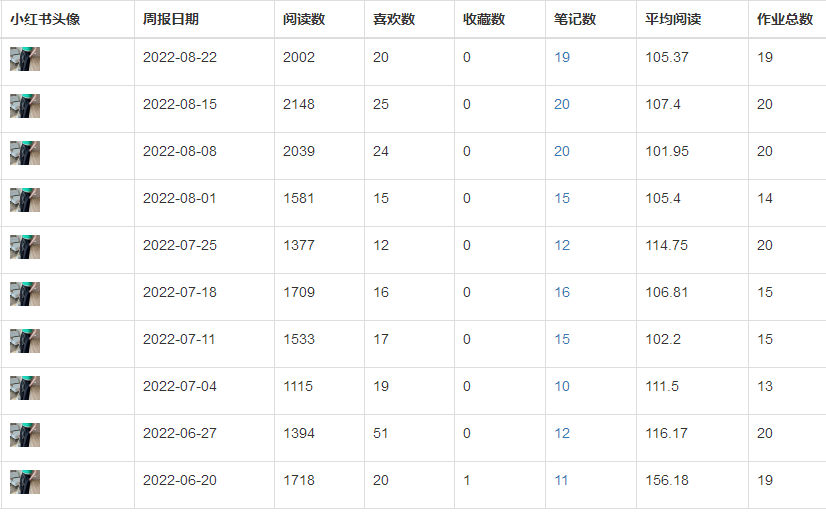This screenshot has width=826, height=527.
Task: Open avatar thumbnail in the 2022-07-11 row
Action: click(x=25, y=341)
